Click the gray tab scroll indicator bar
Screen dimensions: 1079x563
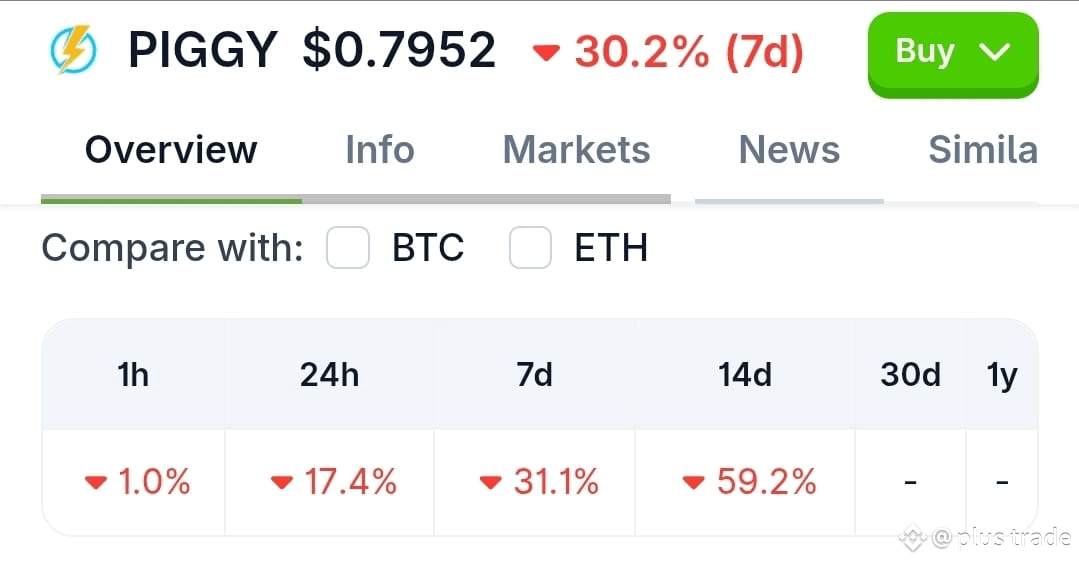coord(487,200)
